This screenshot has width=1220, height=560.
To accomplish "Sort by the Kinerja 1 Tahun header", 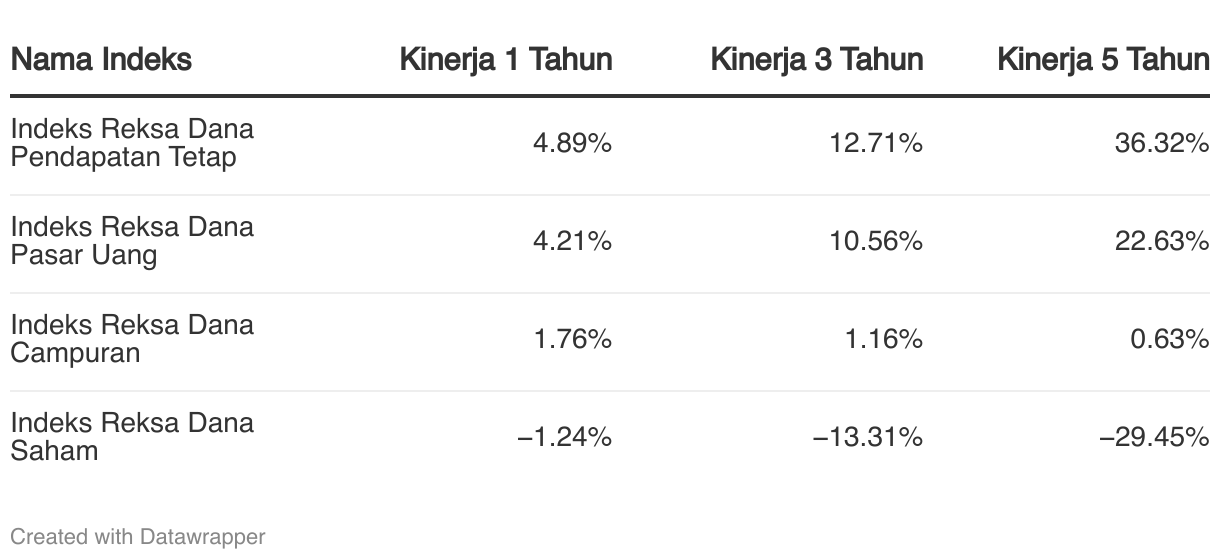I will [506, 59].
